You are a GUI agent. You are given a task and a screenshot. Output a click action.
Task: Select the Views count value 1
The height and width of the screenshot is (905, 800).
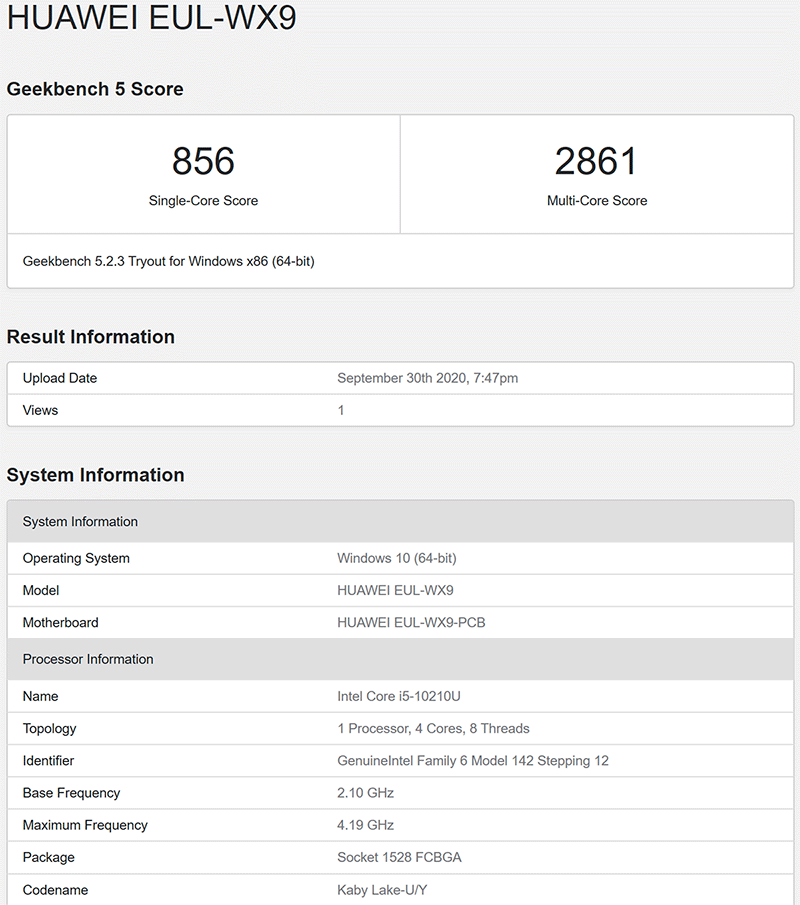click(x=341, y=410)
